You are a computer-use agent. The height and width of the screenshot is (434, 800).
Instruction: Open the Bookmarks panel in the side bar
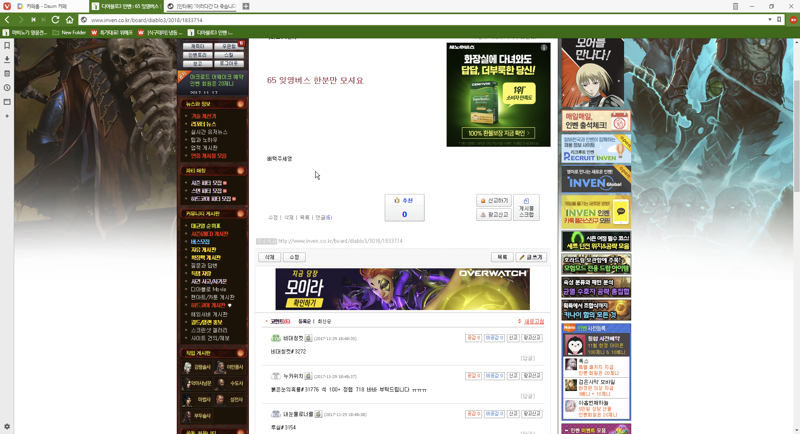(7, 45)
